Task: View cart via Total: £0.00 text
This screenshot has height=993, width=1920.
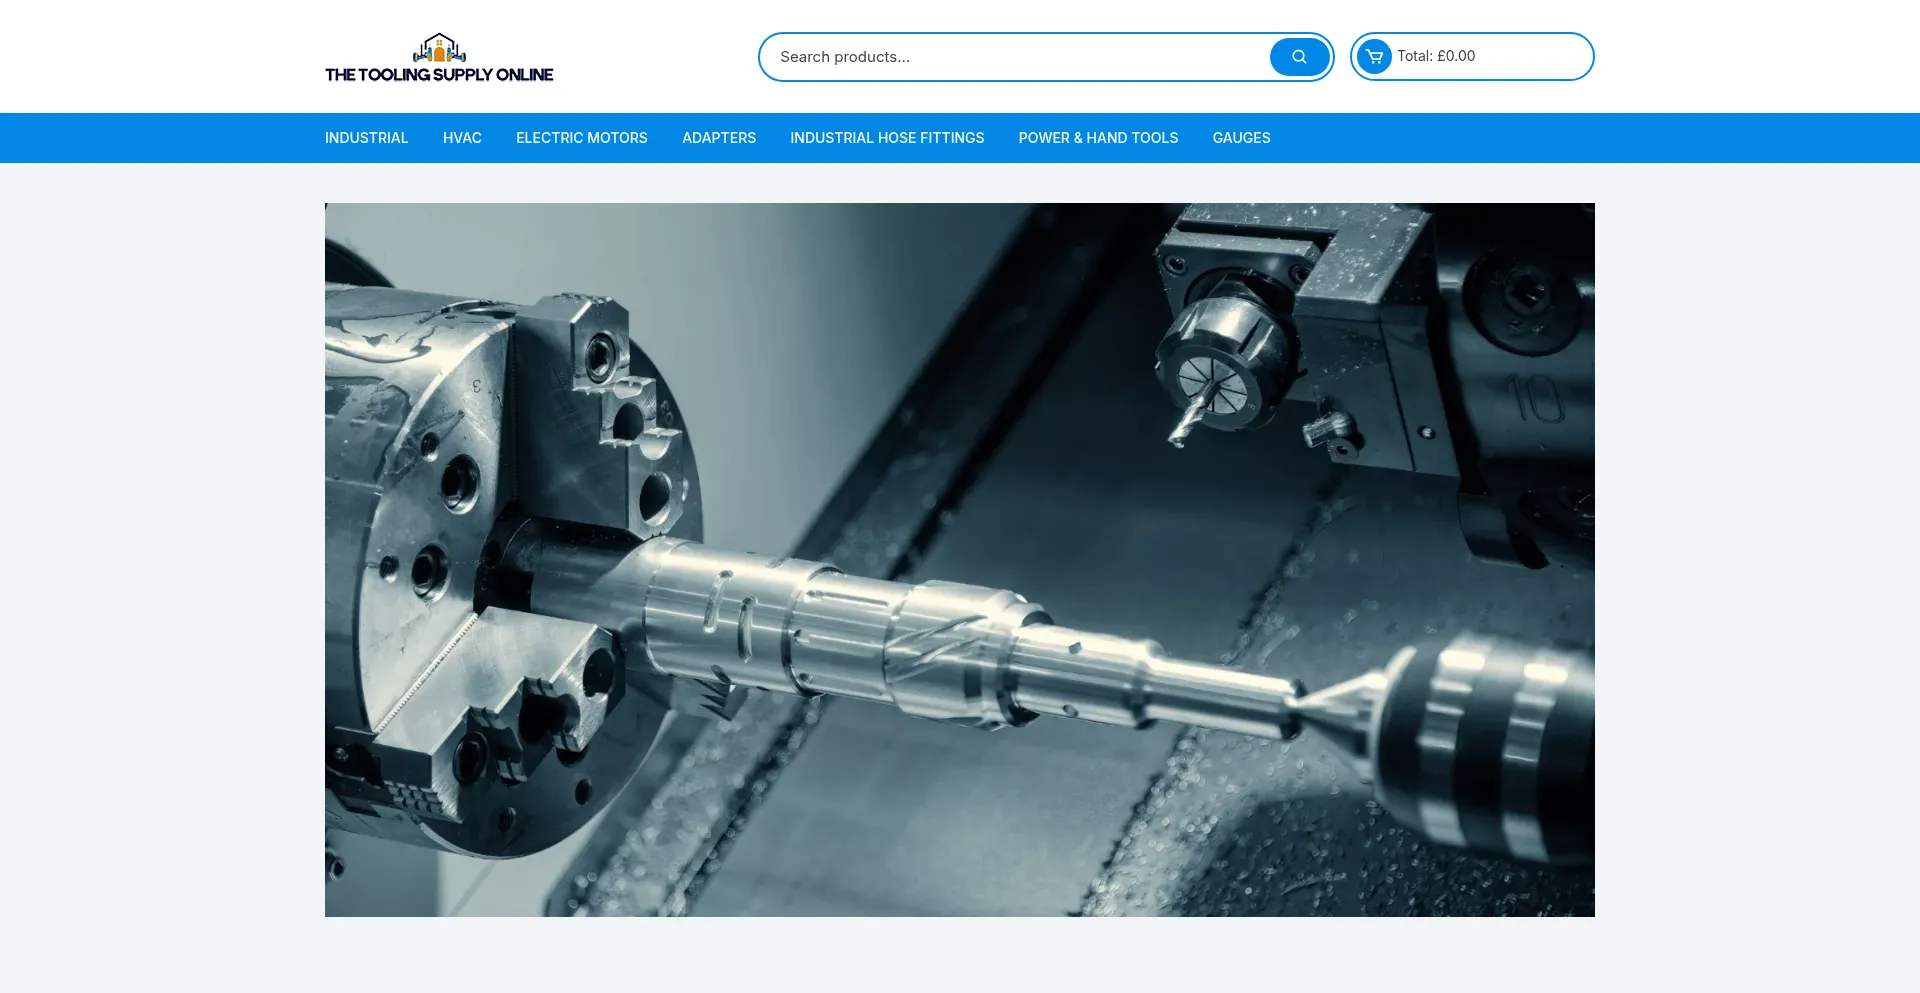Action: pos(1435,56)
